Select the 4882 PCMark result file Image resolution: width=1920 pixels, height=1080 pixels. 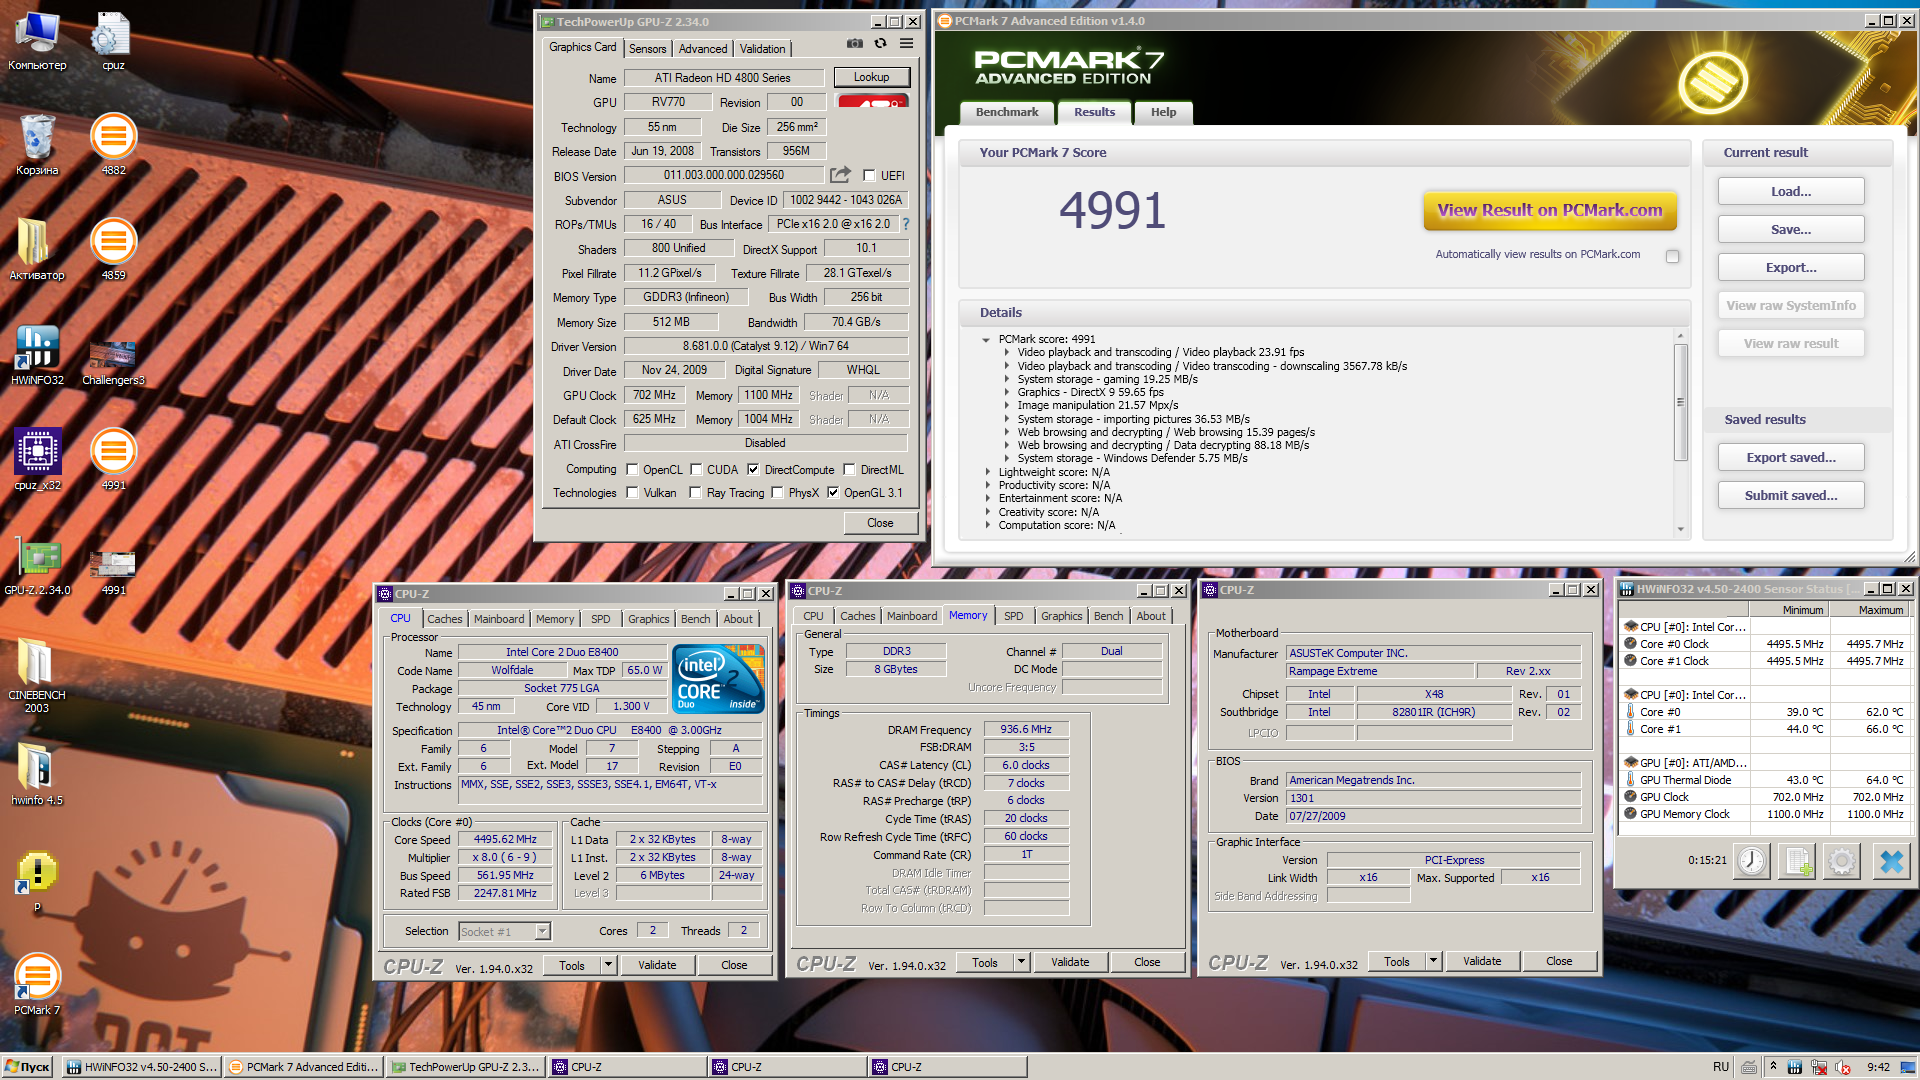click(x=113, y=146)
